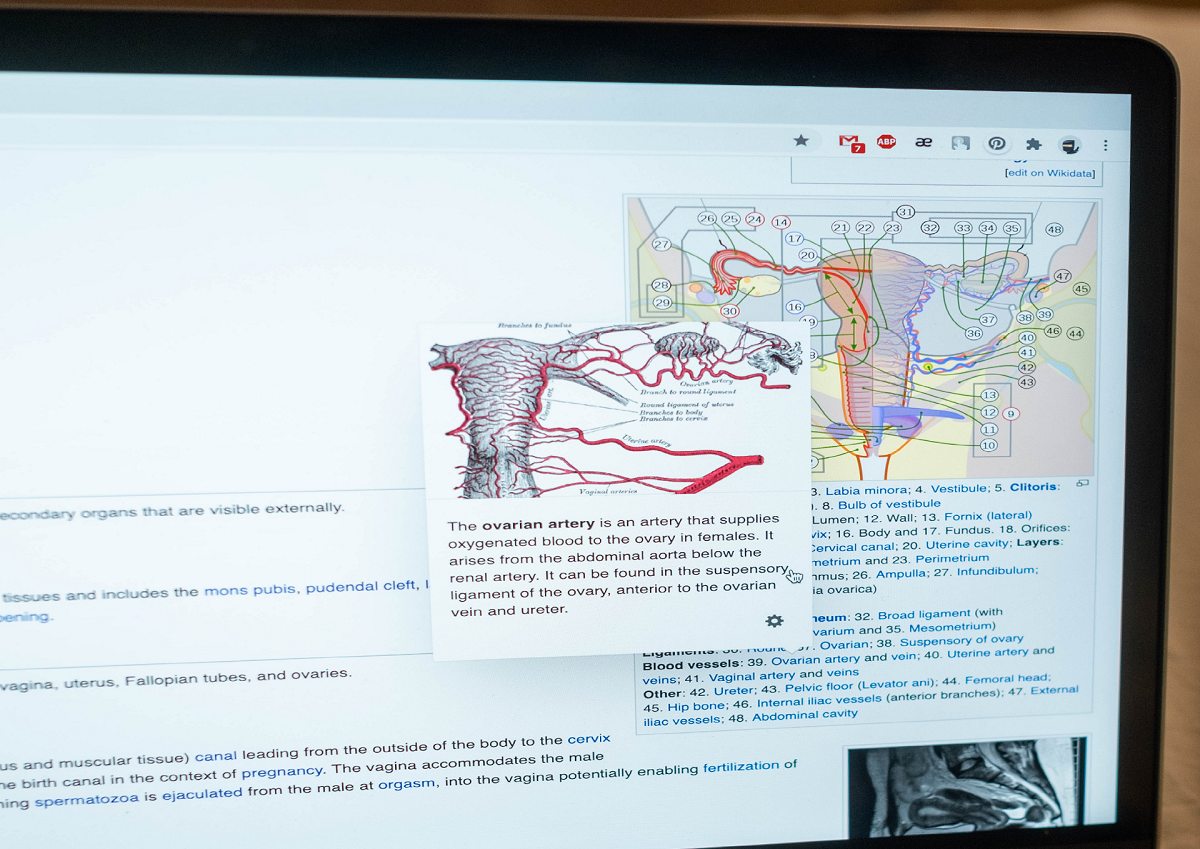
Task: Open 'Vestibule' caption link
Action: click(959, 489)
